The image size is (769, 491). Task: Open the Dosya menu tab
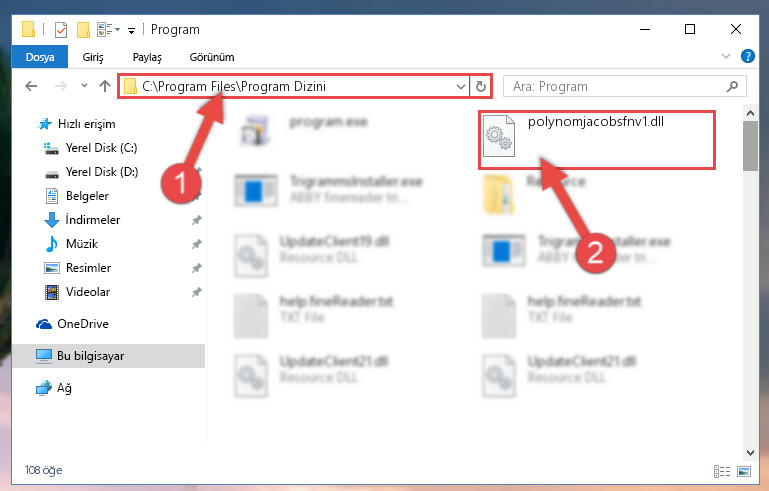40,57
